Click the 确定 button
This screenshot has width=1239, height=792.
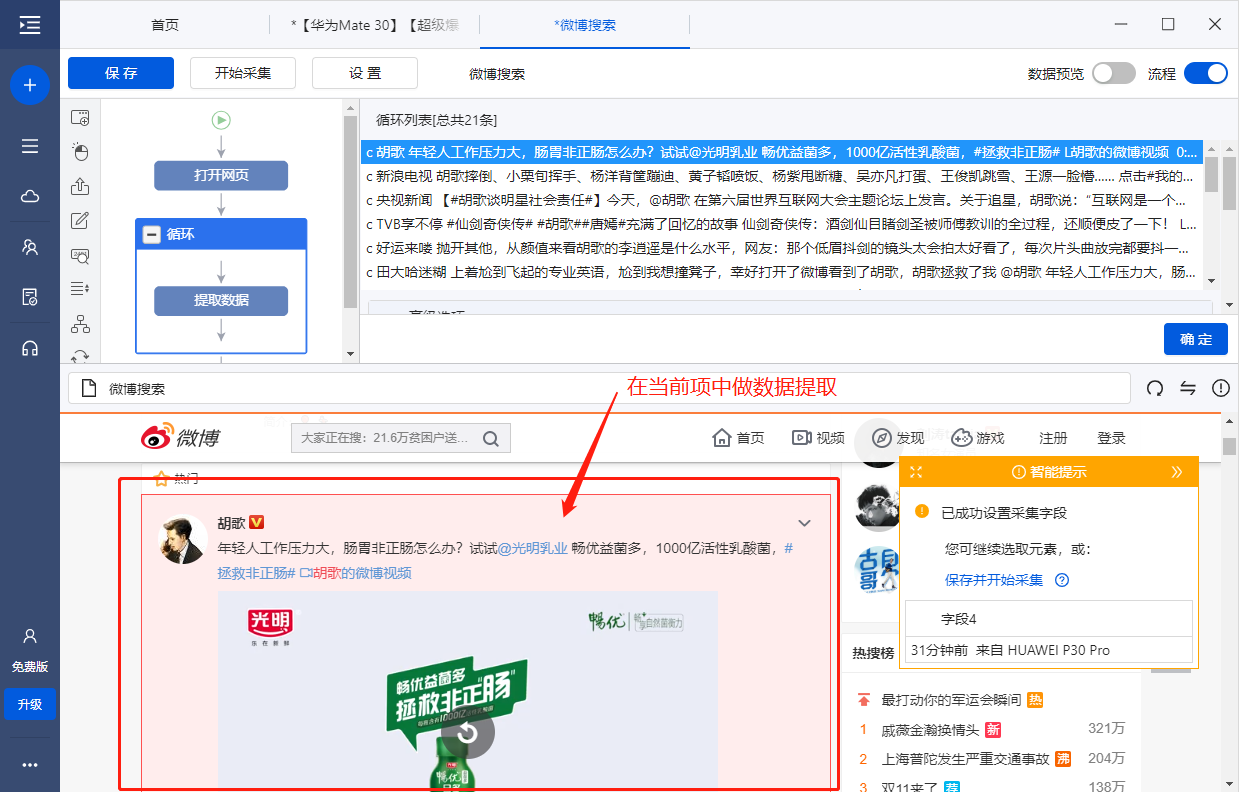(x=1196, y=339)
